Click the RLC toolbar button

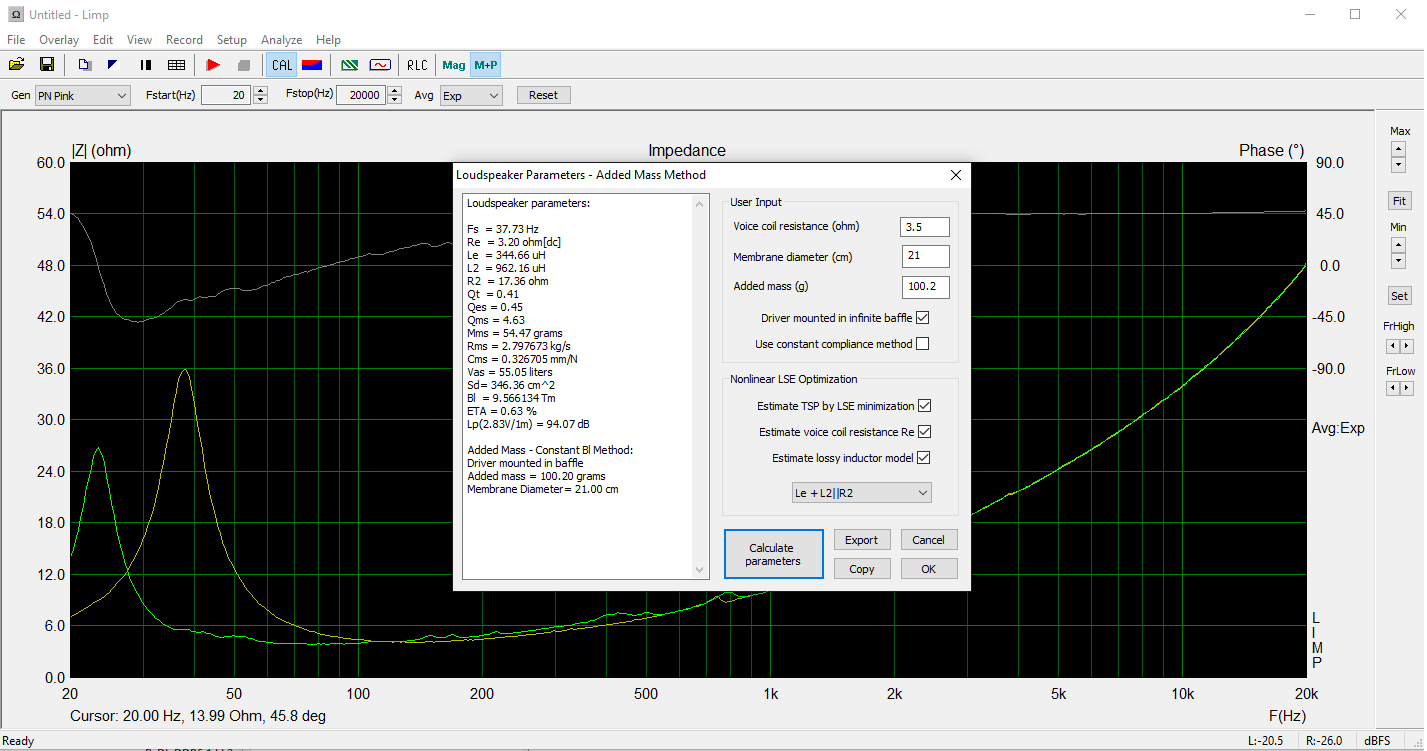tap(417, 65)
